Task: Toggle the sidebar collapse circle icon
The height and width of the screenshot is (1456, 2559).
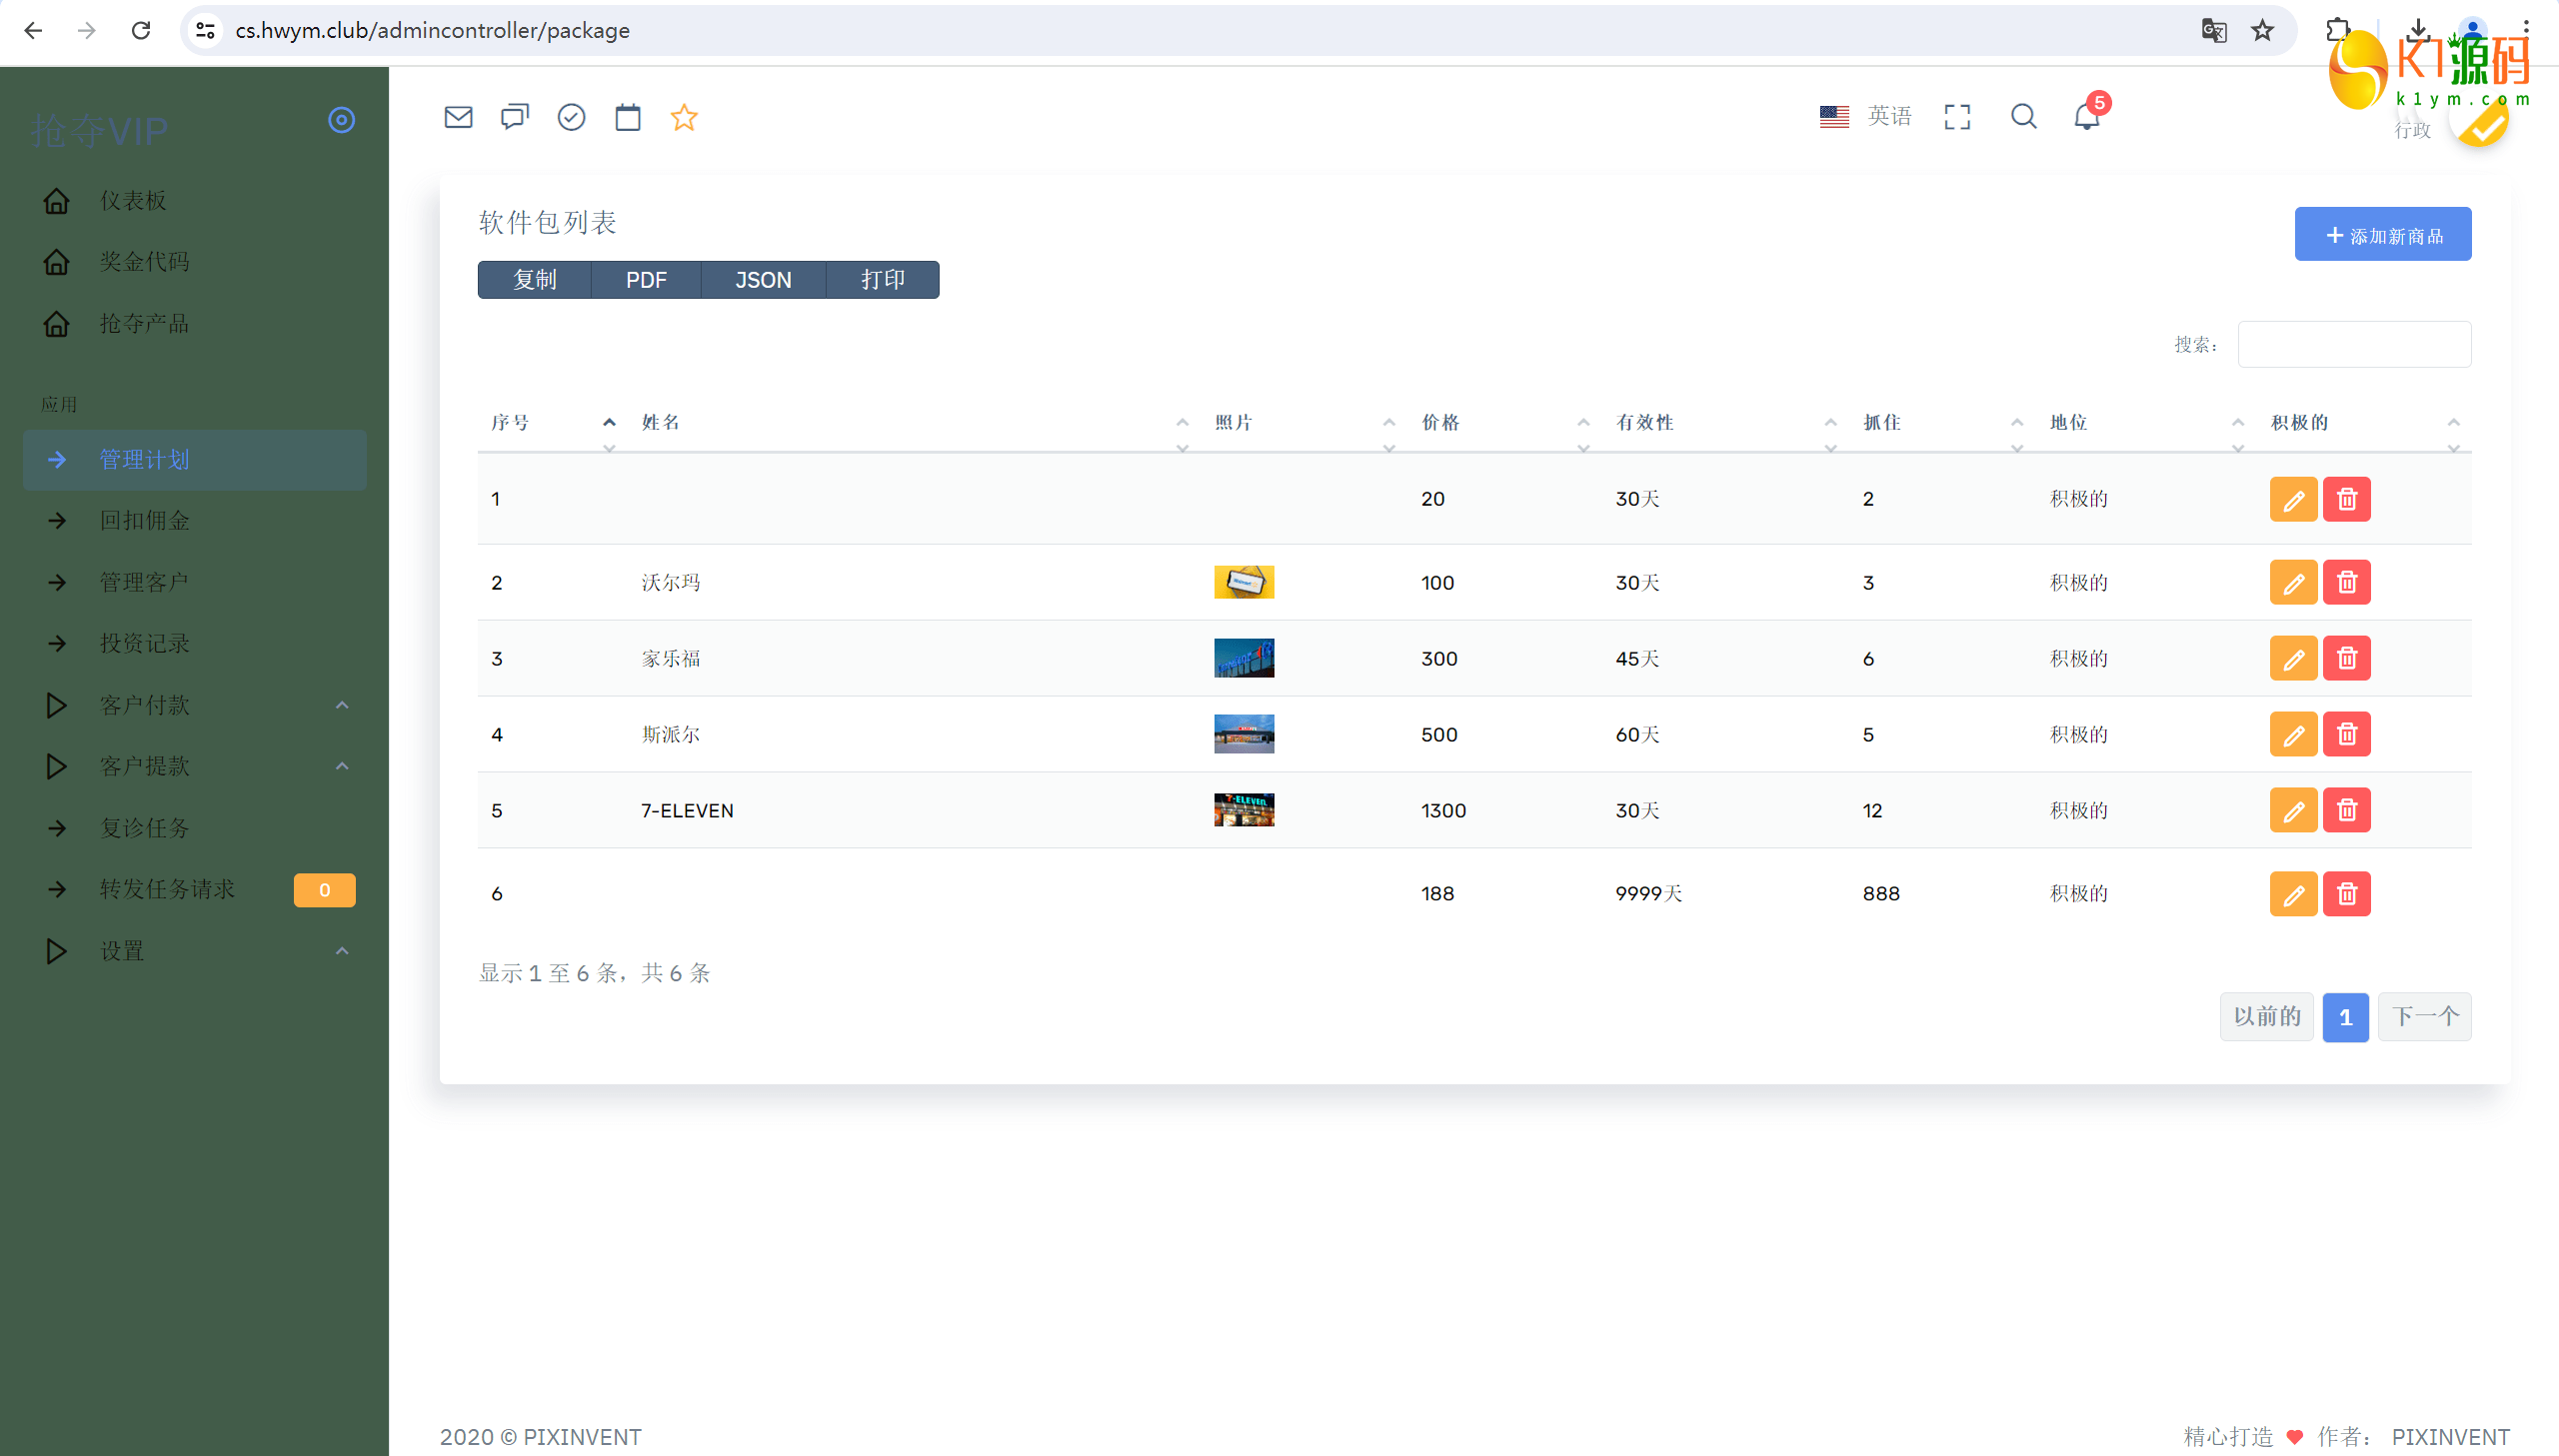Action: point(341,120)
